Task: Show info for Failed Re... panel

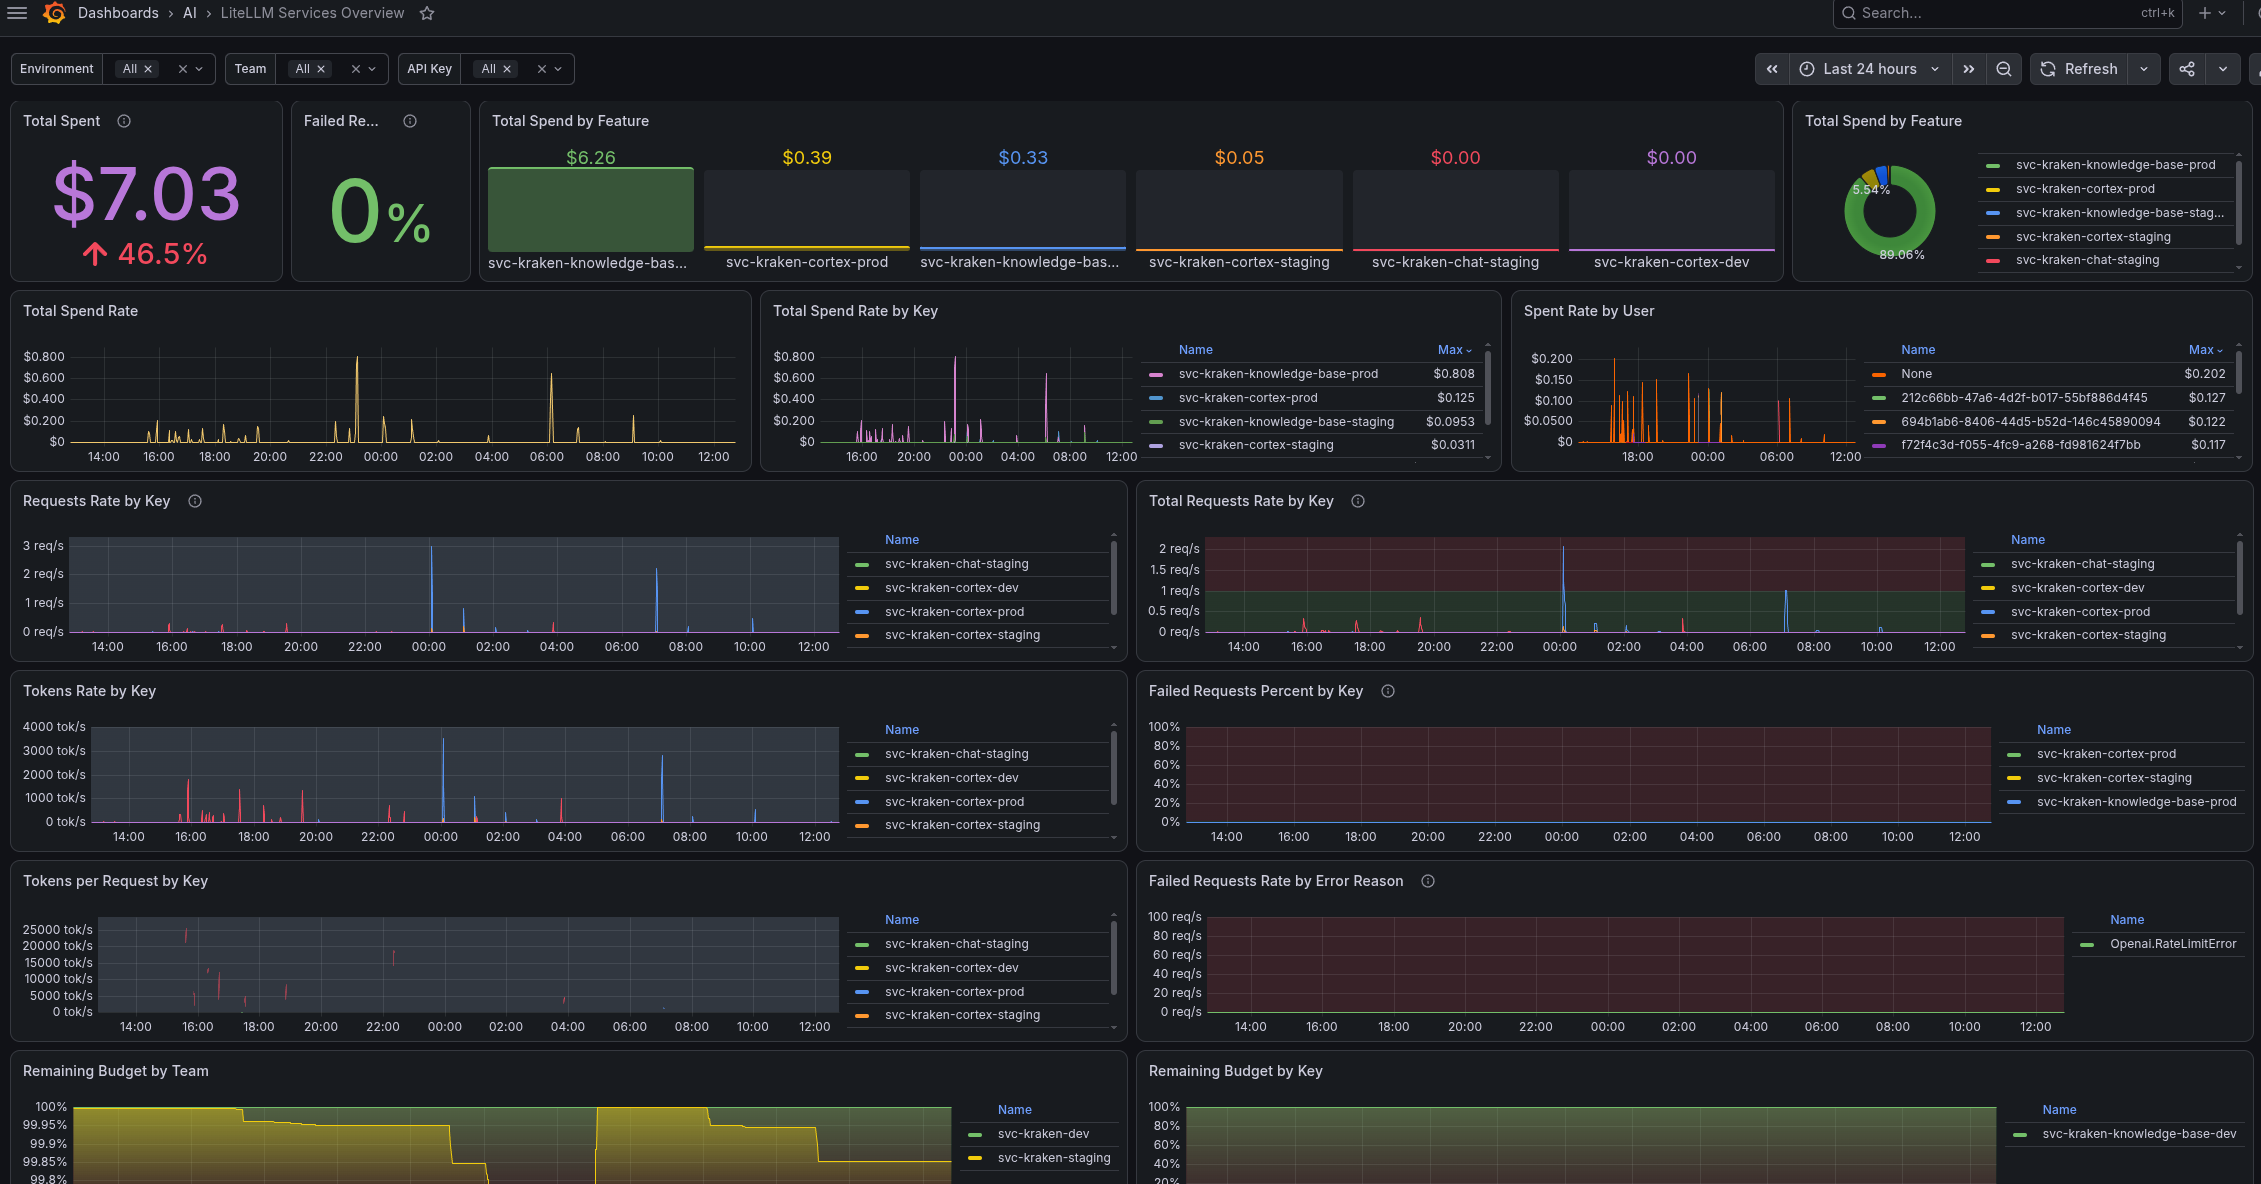Action: click(x=410, y=121)
